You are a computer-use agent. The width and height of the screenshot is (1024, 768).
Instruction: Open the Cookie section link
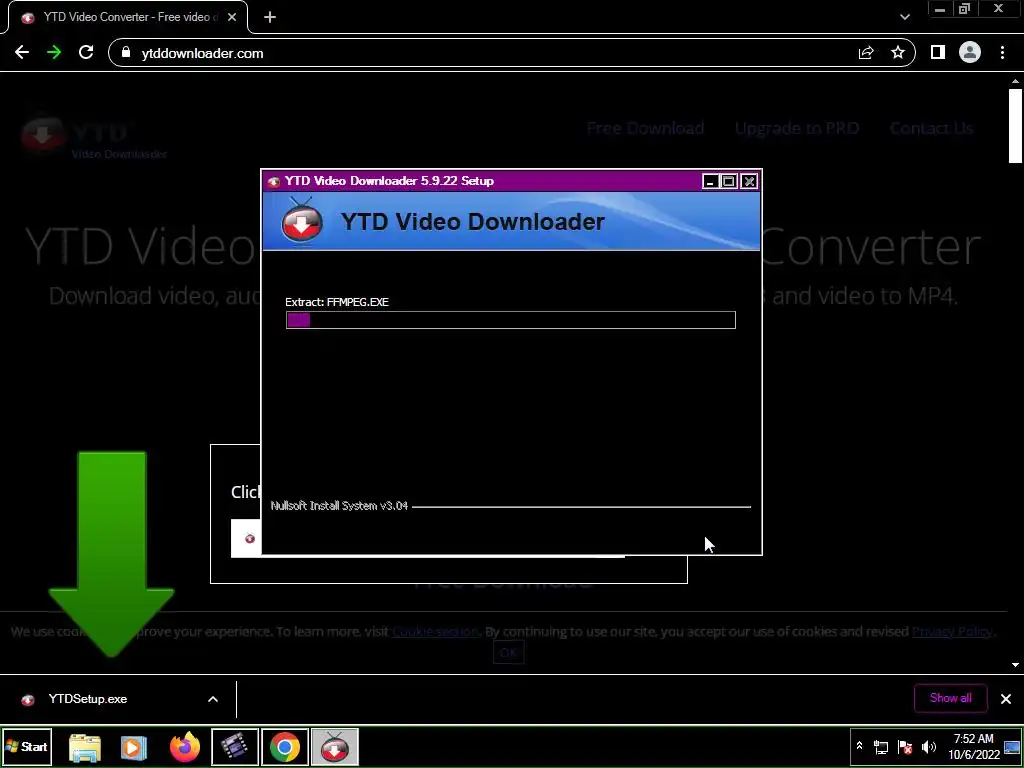(x=436, y=632)
